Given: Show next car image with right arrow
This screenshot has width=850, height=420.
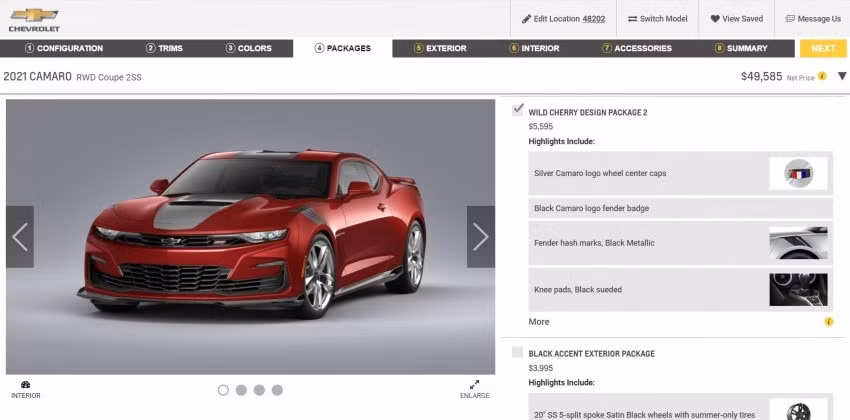Looking at the screenshot, I should click(x=480, y=237).
